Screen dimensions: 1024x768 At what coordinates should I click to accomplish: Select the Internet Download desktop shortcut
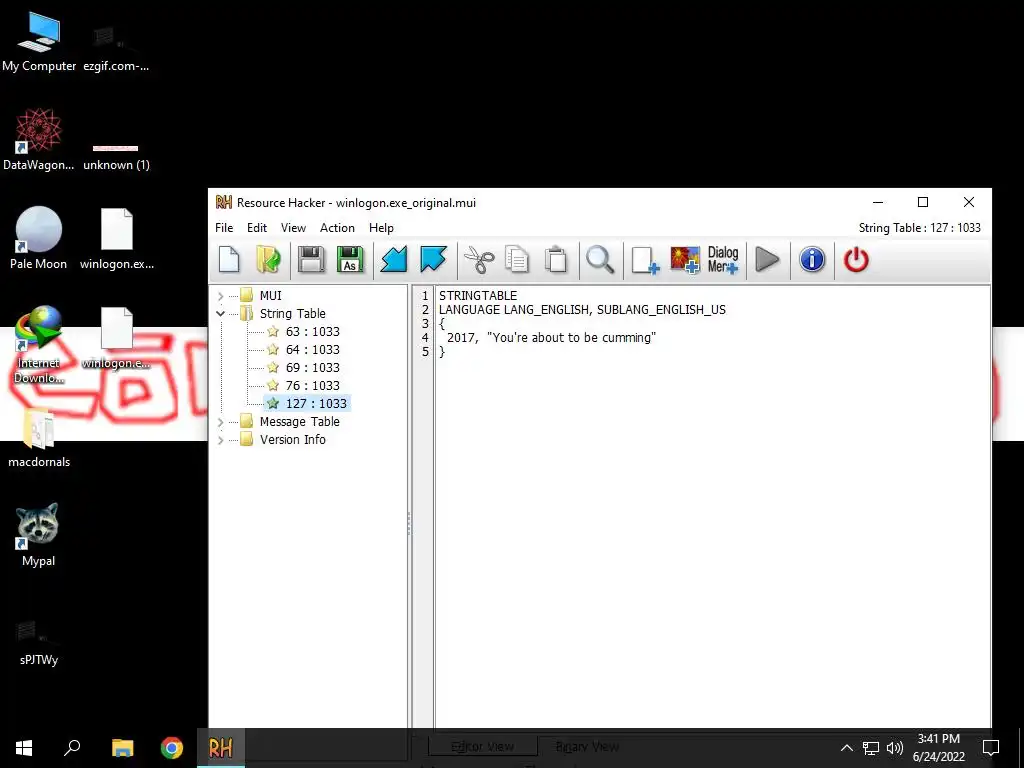[x=39, y=345]
